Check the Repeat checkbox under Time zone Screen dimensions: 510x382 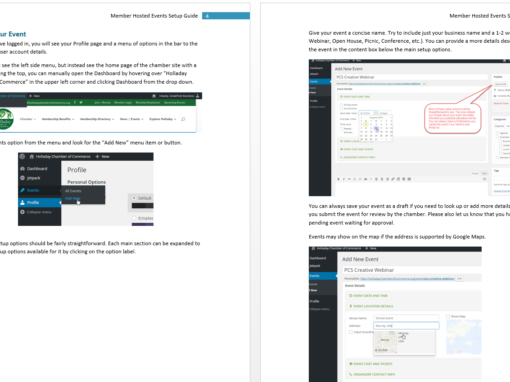[x=341, y=128]
